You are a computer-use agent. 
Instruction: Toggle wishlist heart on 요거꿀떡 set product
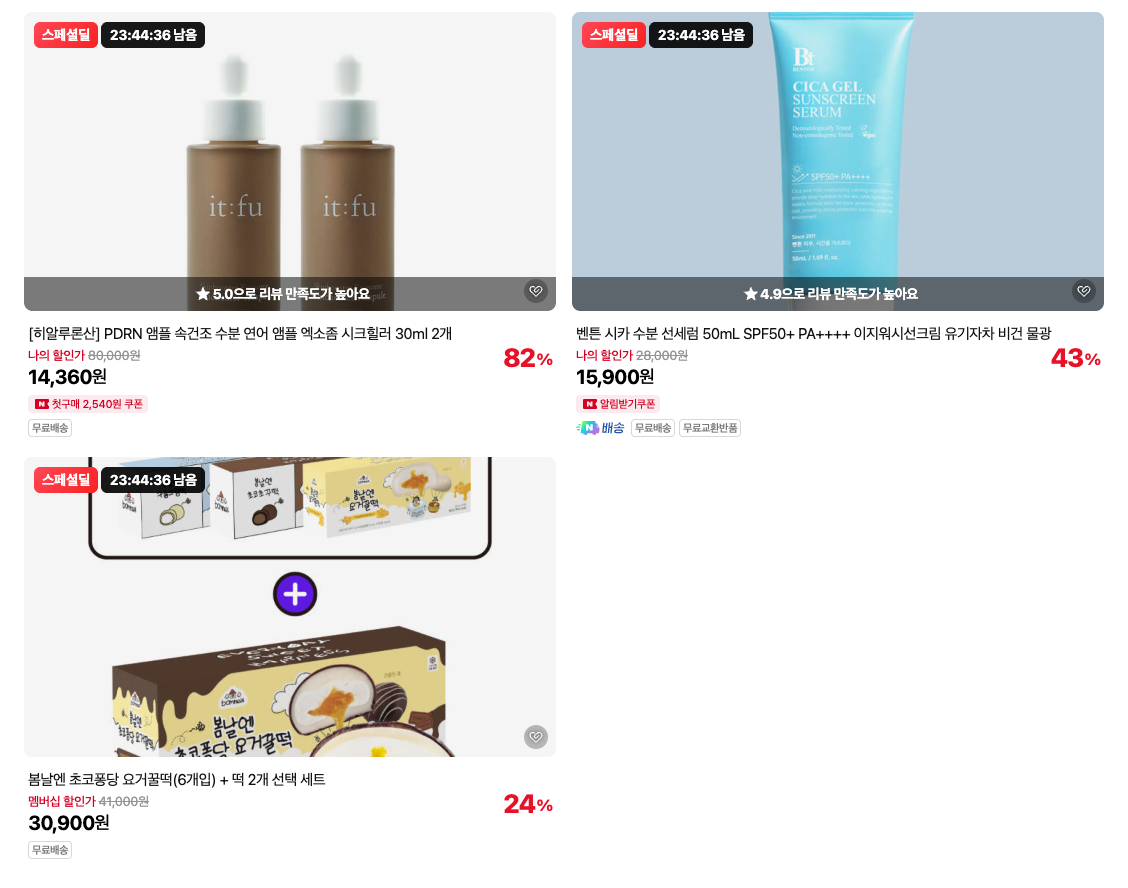(x=535, y=737)
